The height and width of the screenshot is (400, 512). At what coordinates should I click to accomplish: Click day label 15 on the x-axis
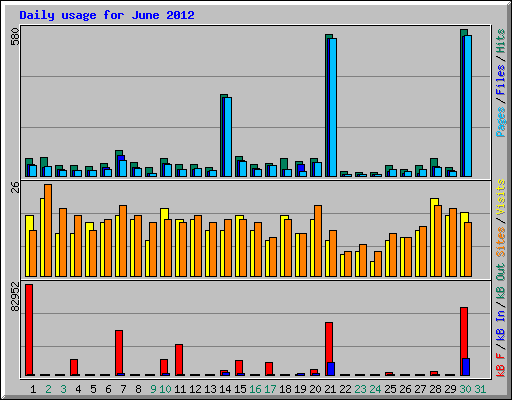(240, 389)
